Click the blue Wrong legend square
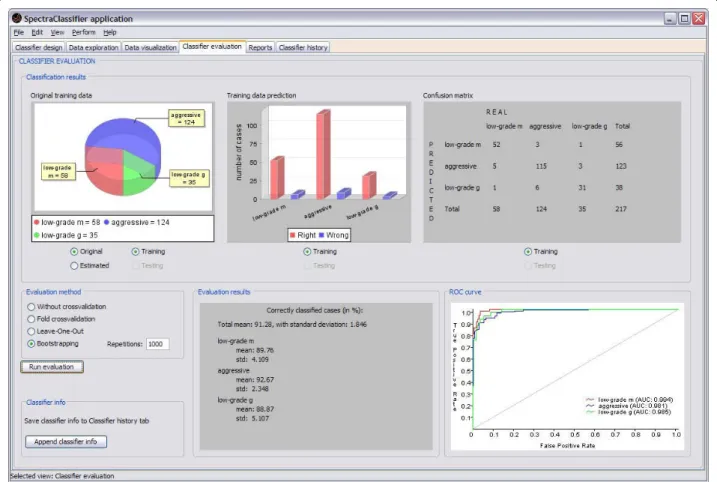 coord(321,235)
